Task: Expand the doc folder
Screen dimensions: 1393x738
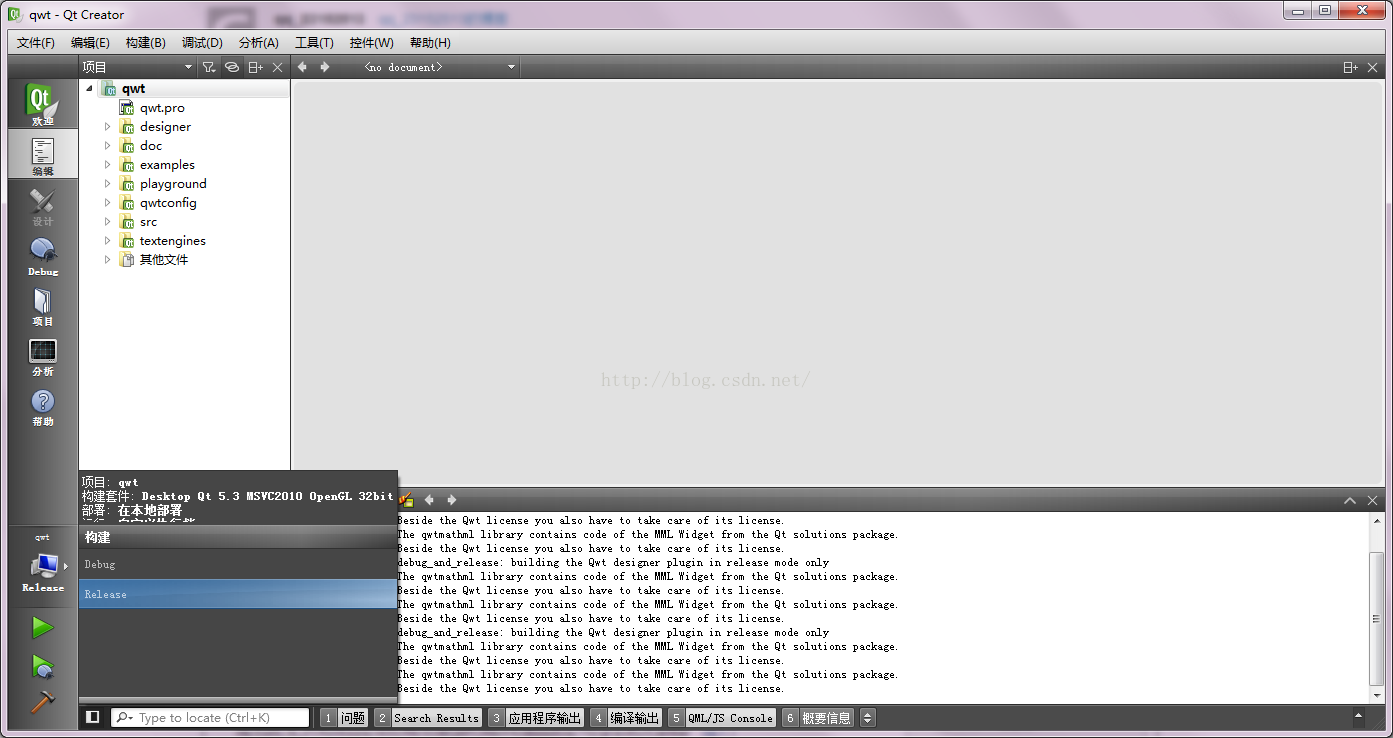Action: 108,146
